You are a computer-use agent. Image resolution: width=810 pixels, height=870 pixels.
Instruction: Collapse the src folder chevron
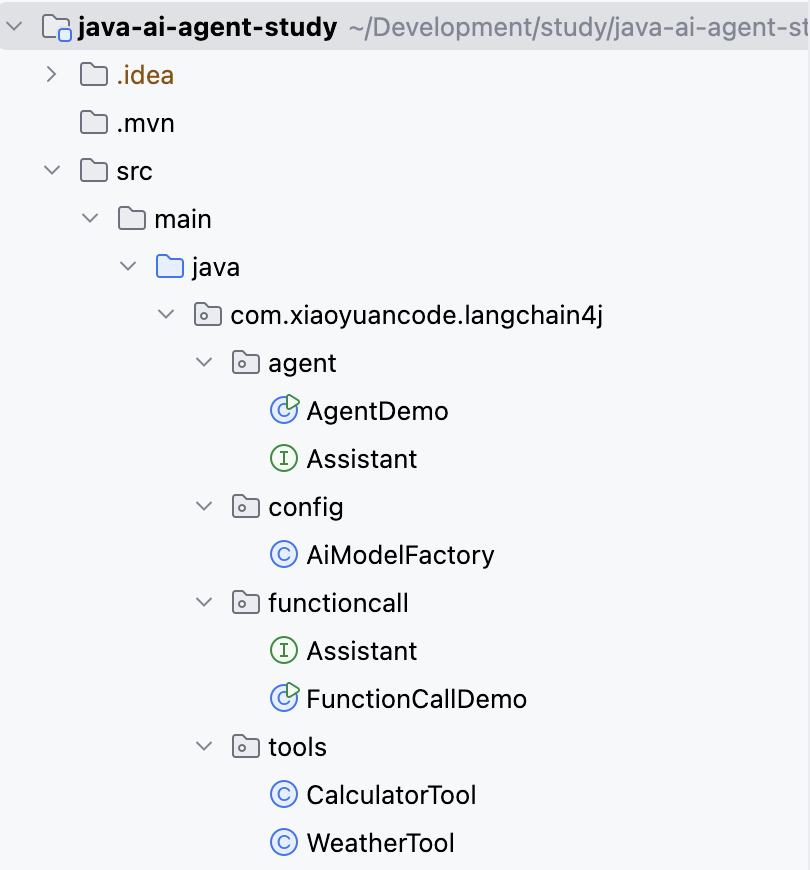pyautogui.click(x=52, y=170)
